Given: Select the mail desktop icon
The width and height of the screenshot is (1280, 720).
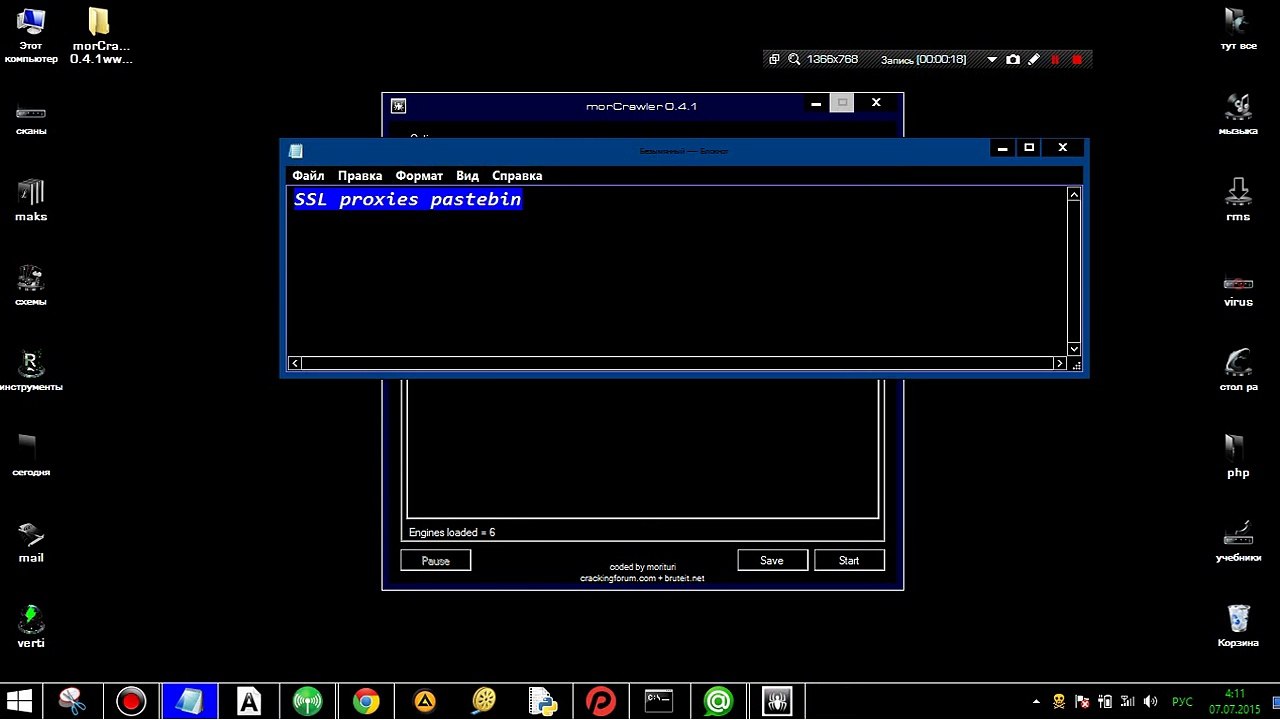Looking at the screenshot, I should [31, 541].
